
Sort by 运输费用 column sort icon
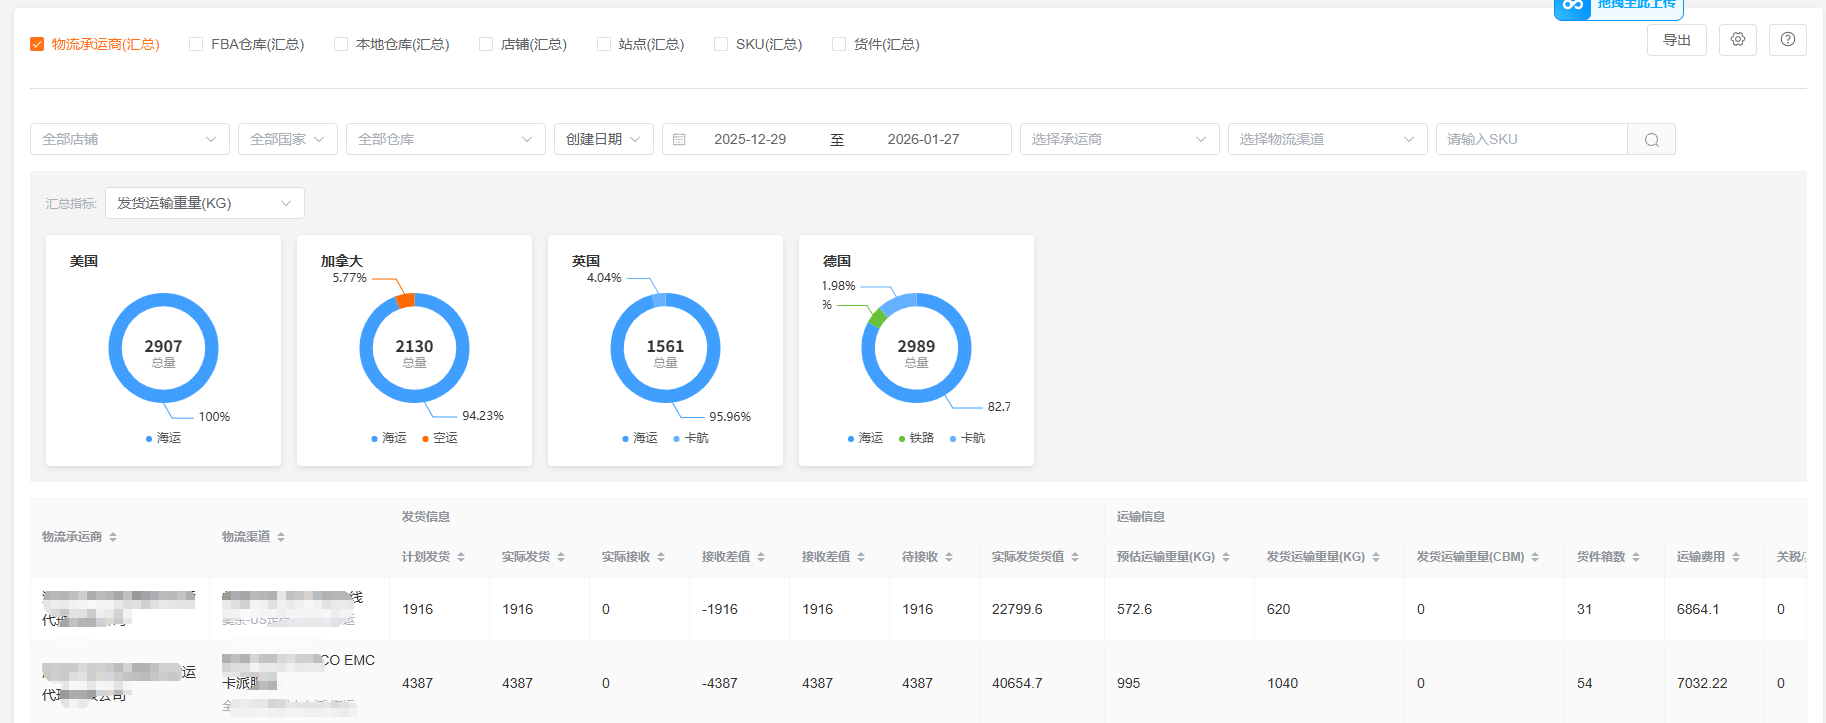1736,557
